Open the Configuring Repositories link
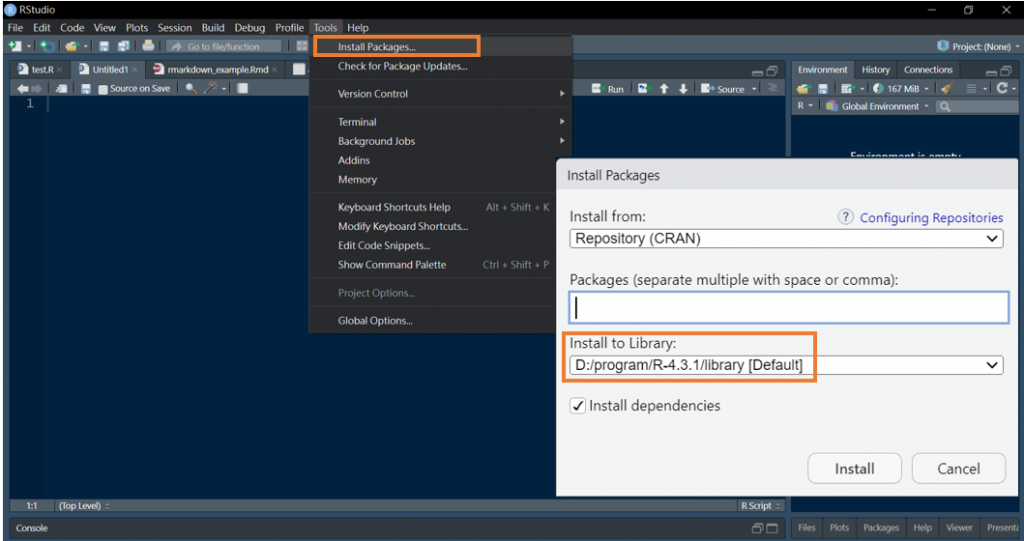1024x541 pixels. coord(931,218)
